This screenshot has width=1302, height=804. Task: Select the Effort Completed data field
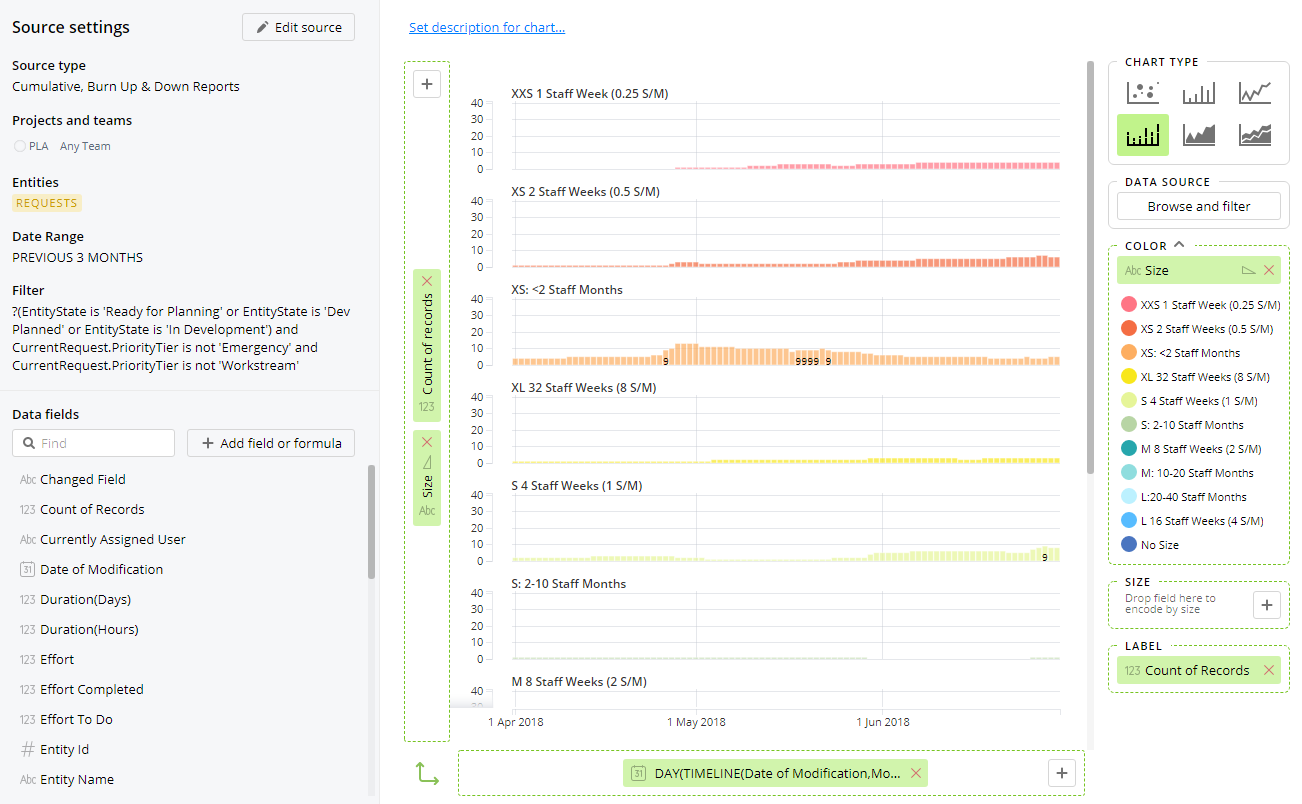(91, 689)
